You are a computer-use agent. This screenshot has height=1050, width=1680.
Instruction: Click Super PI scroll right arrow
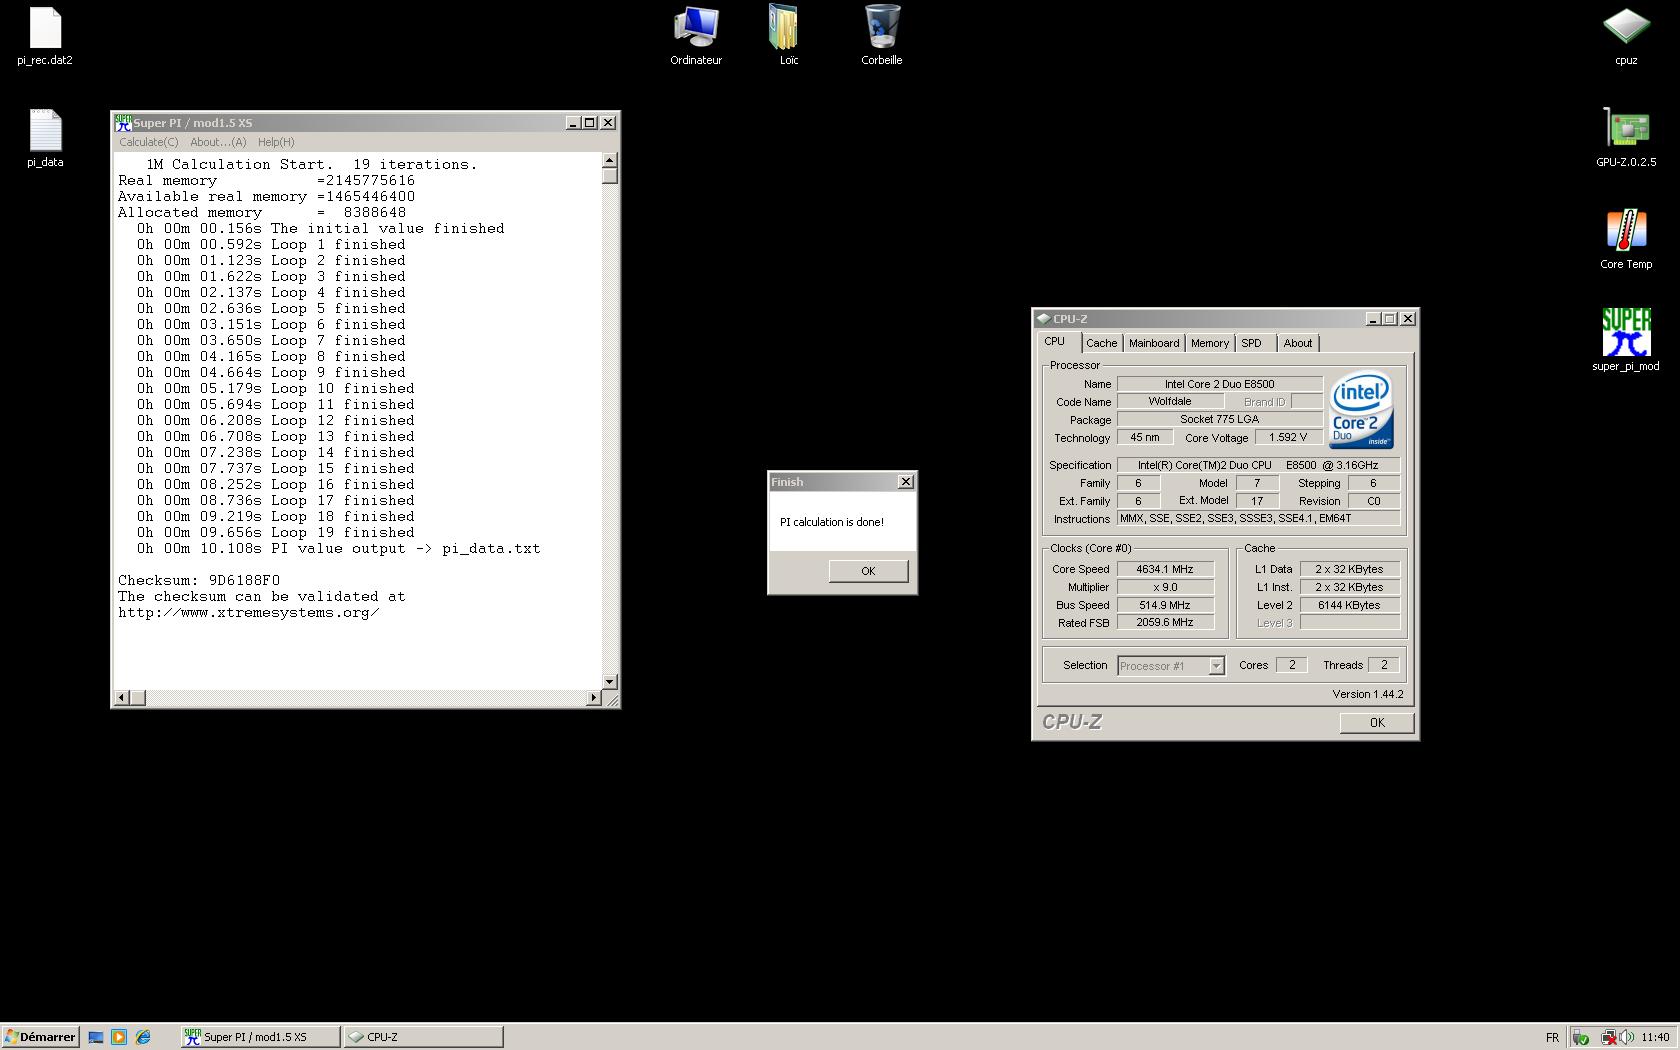coord(594,697)
